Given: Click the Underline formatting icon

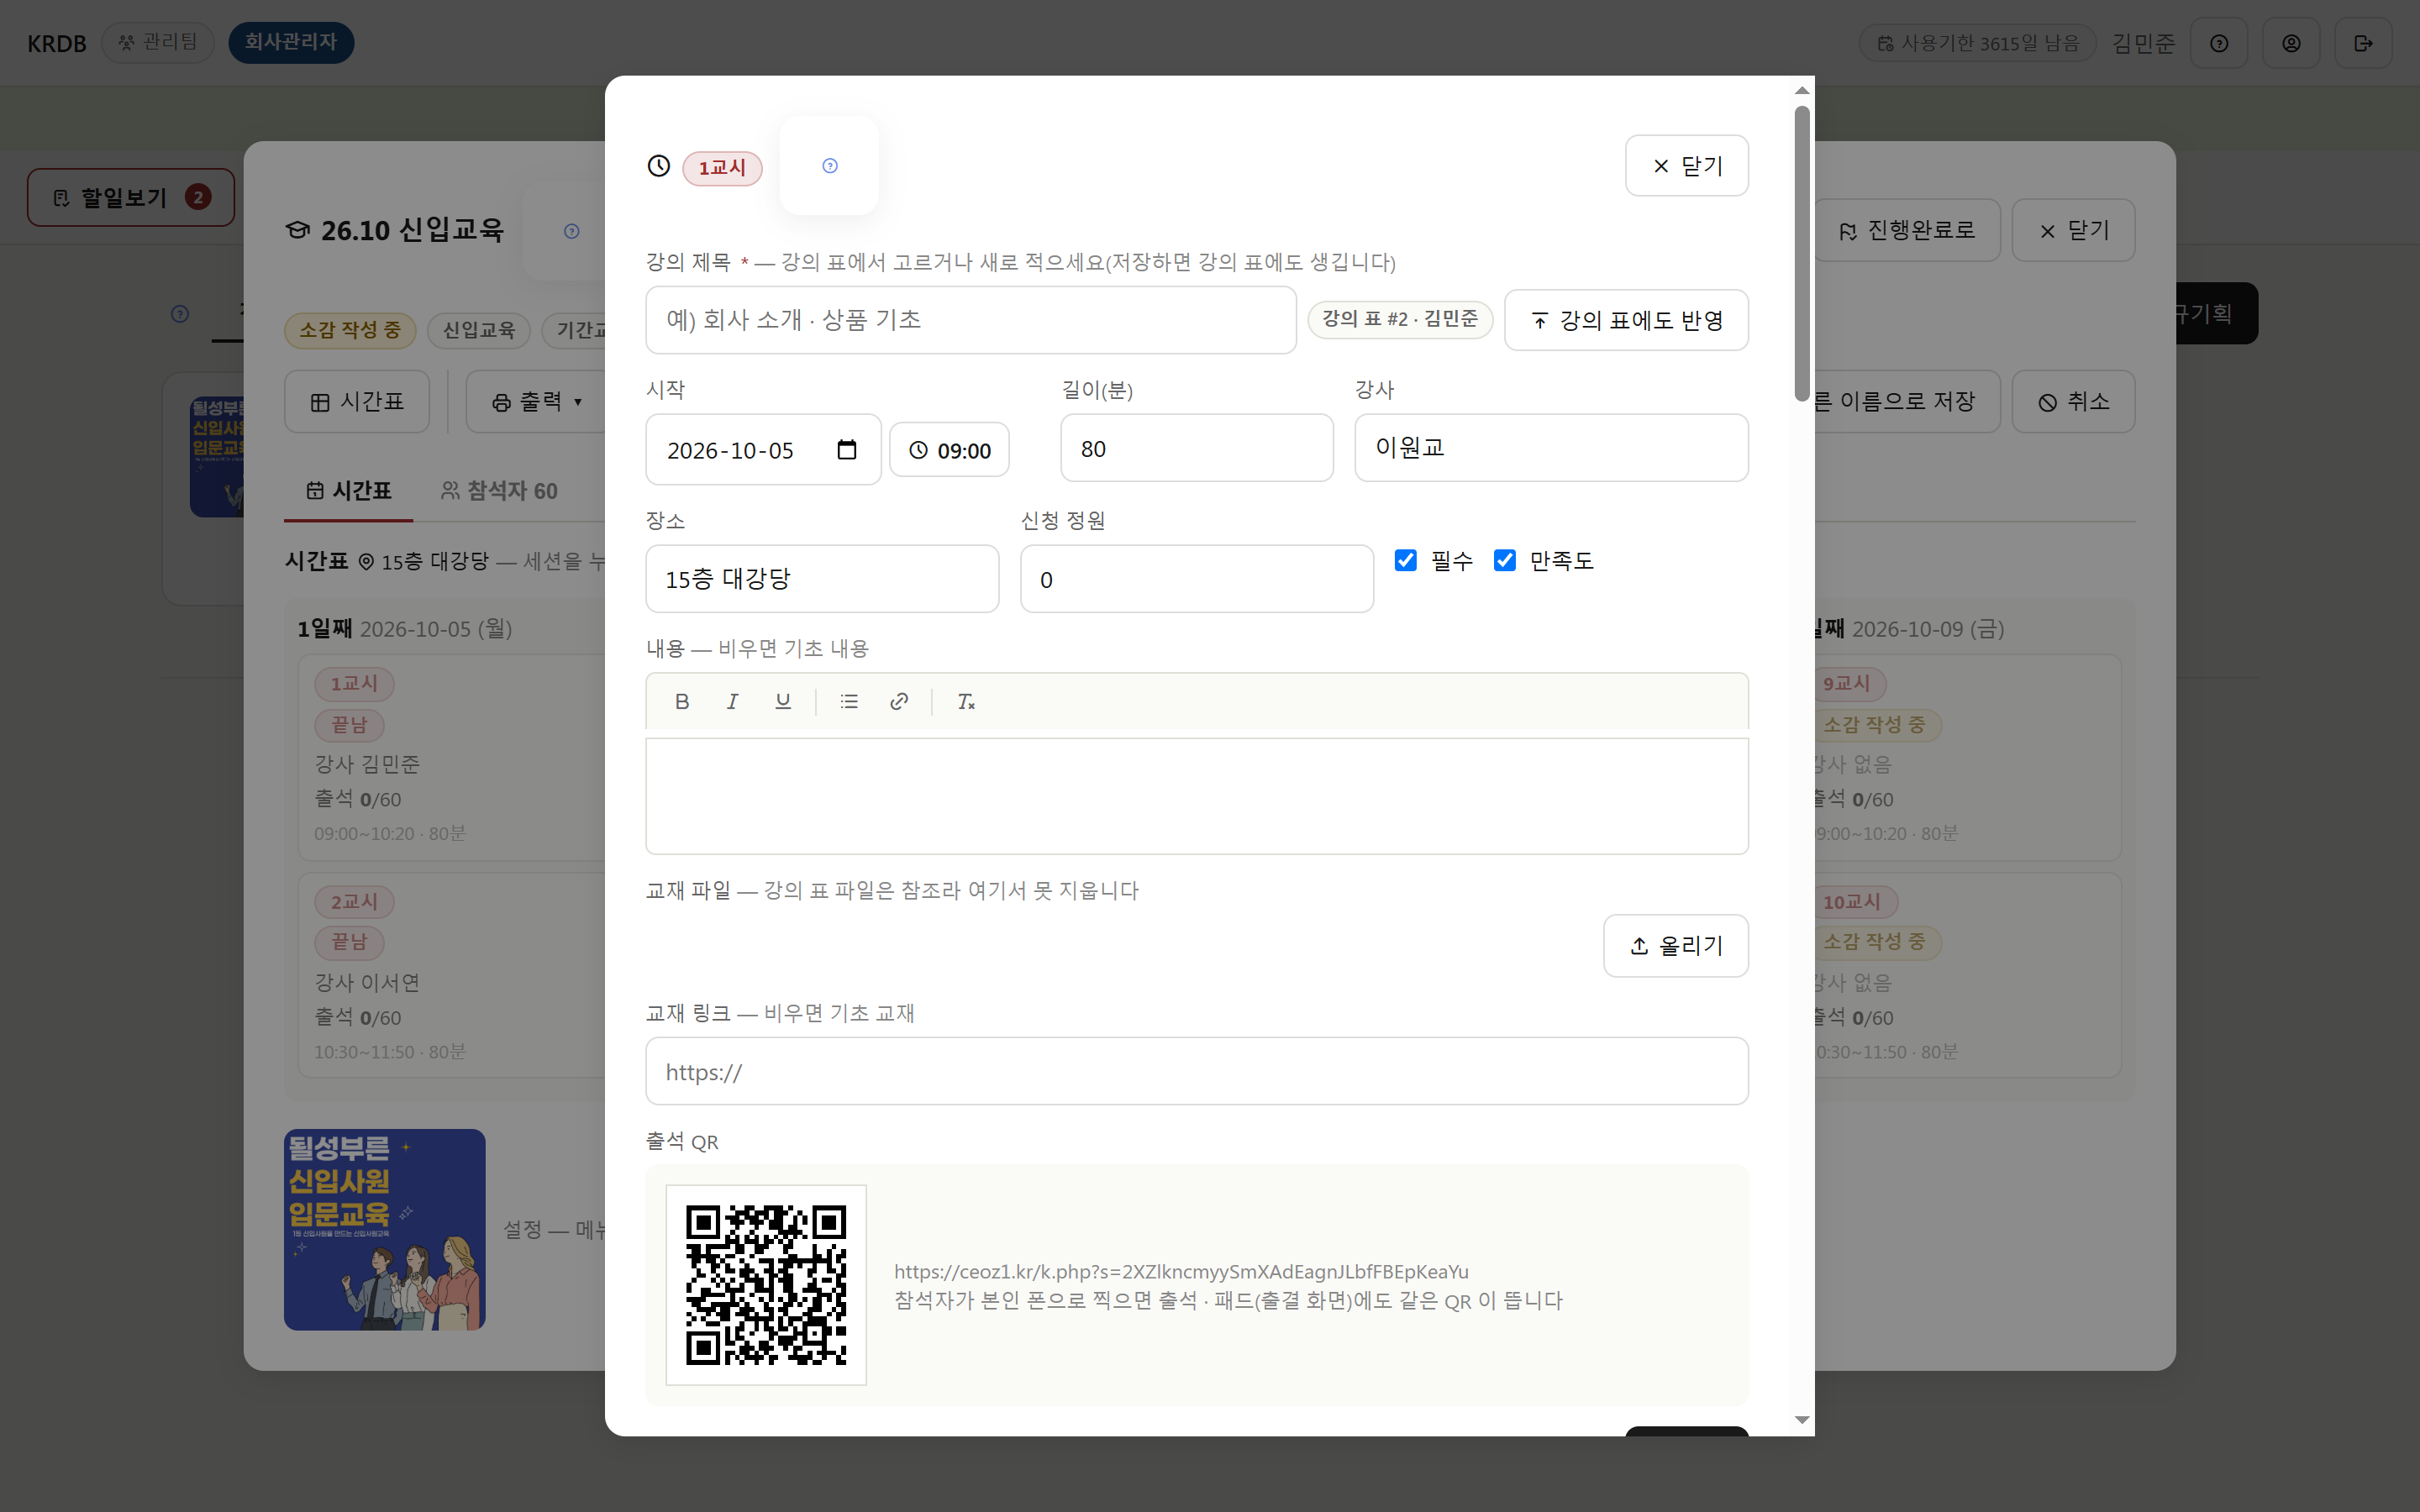Looking at the screenshot, I should coord(783,701).
